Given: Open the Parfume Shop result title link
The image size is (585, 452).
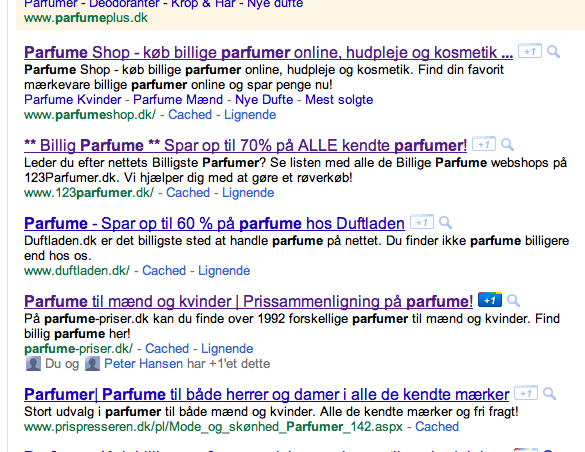Looking at the screenshot, I should (x=269, y=53).
